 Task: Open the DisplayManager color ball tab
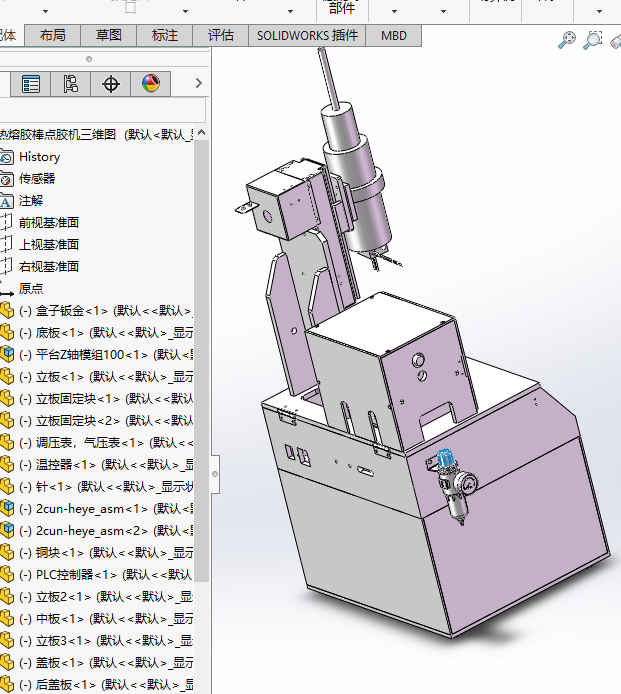[x=150, y=84]
